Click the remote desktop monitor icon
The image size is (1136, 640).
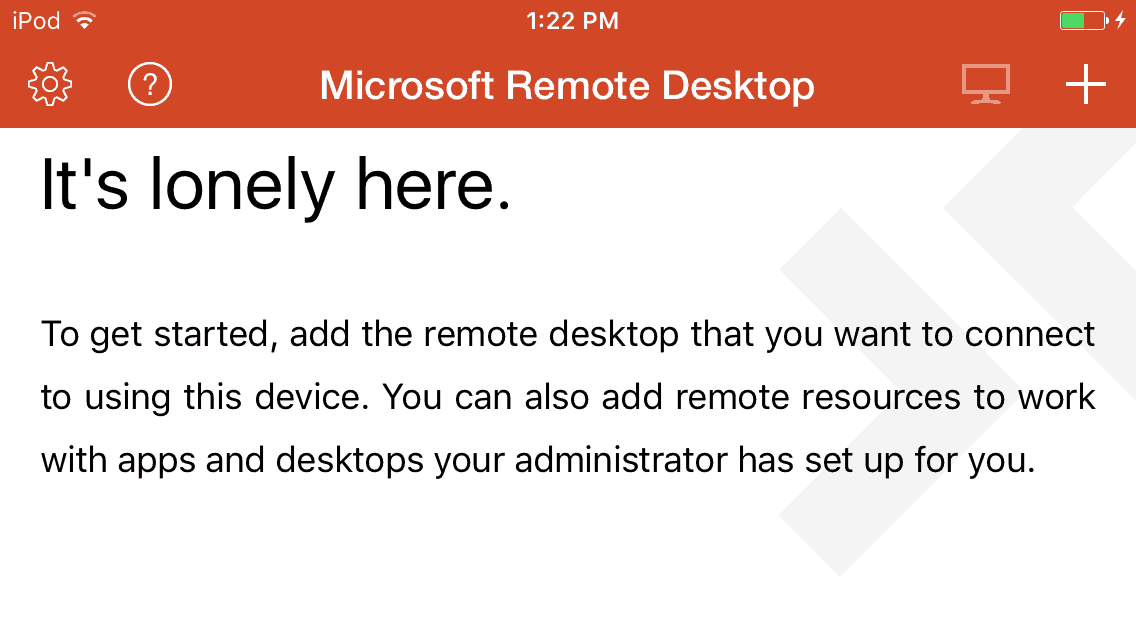[986, 85]
